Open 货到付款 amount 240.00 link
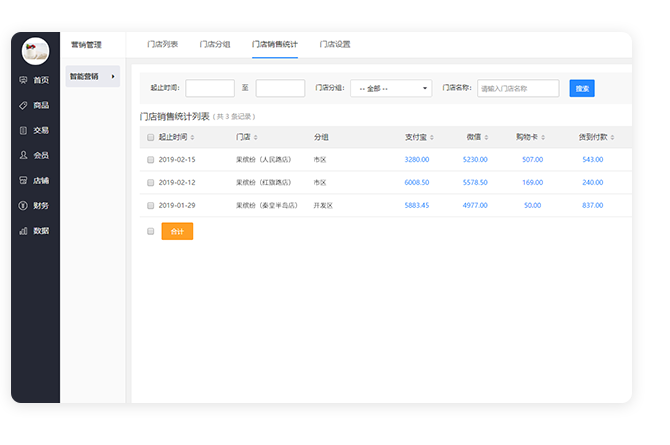Viewport: 670px width, 445px height. tap(593, 183)
